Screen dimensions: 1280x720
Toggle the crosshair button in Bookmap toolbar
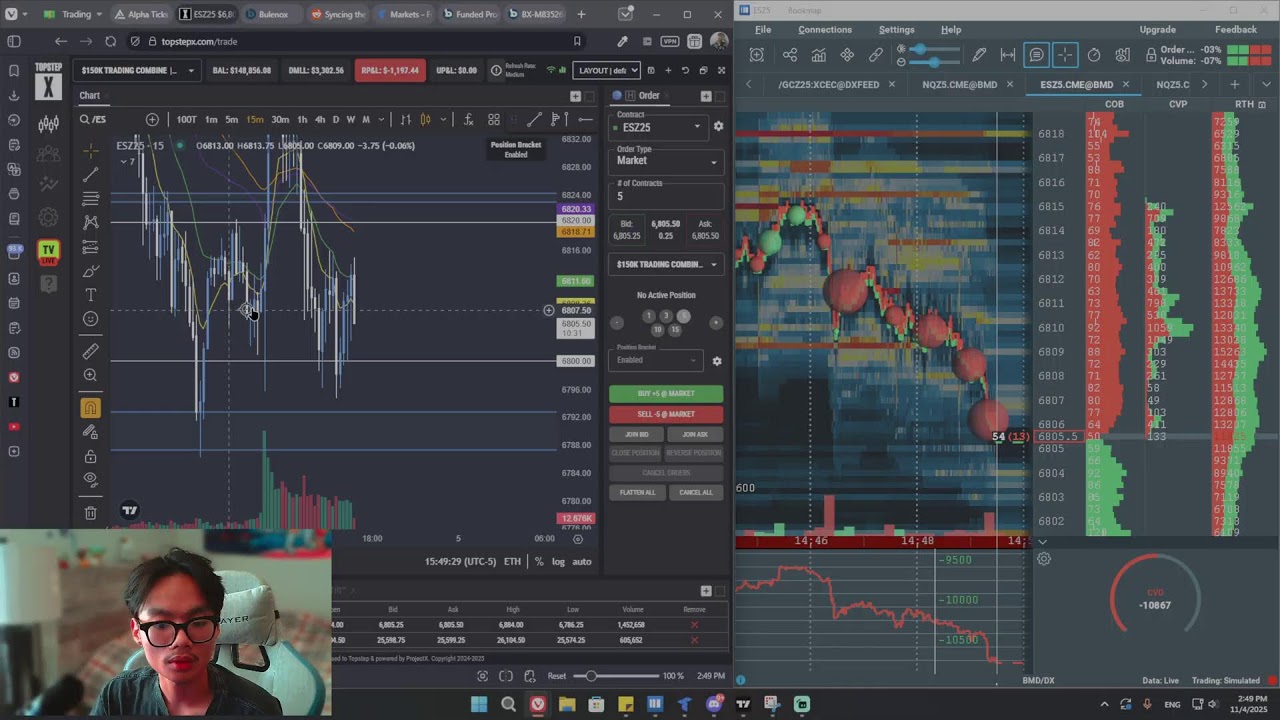(1065, 55)
